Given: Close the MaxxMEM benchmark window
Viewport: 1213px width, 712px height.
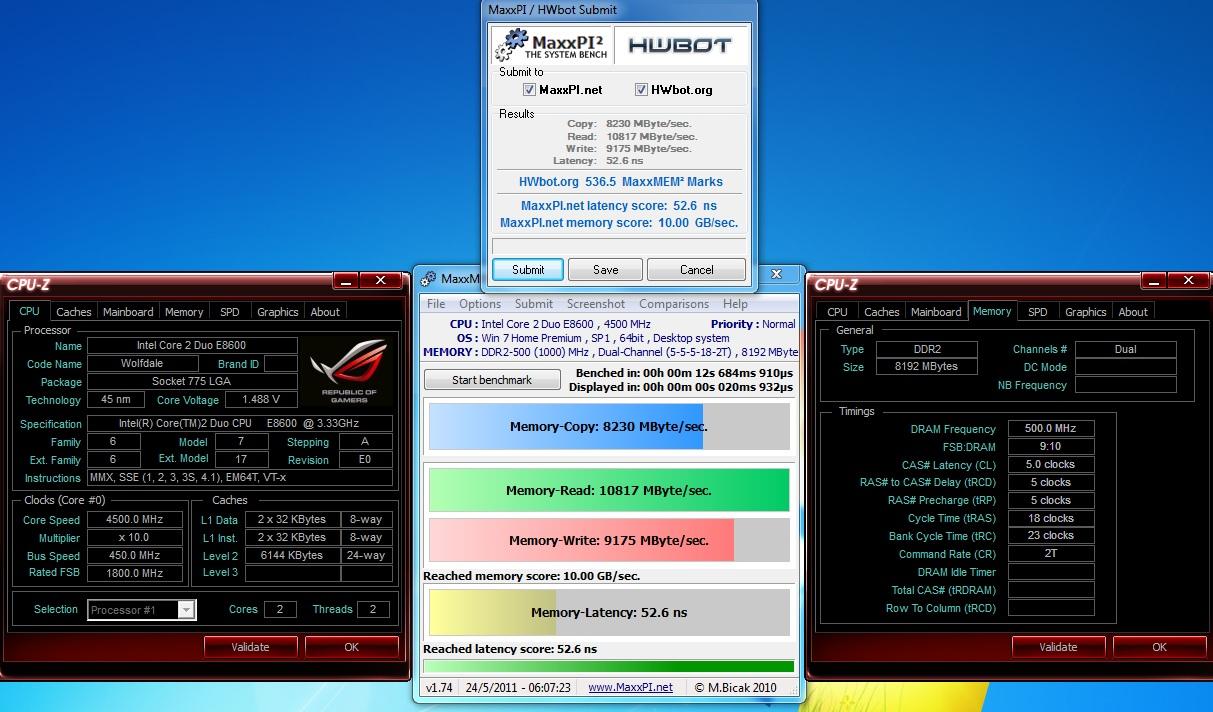Looking at the screenshot, I should click(778, 273).
